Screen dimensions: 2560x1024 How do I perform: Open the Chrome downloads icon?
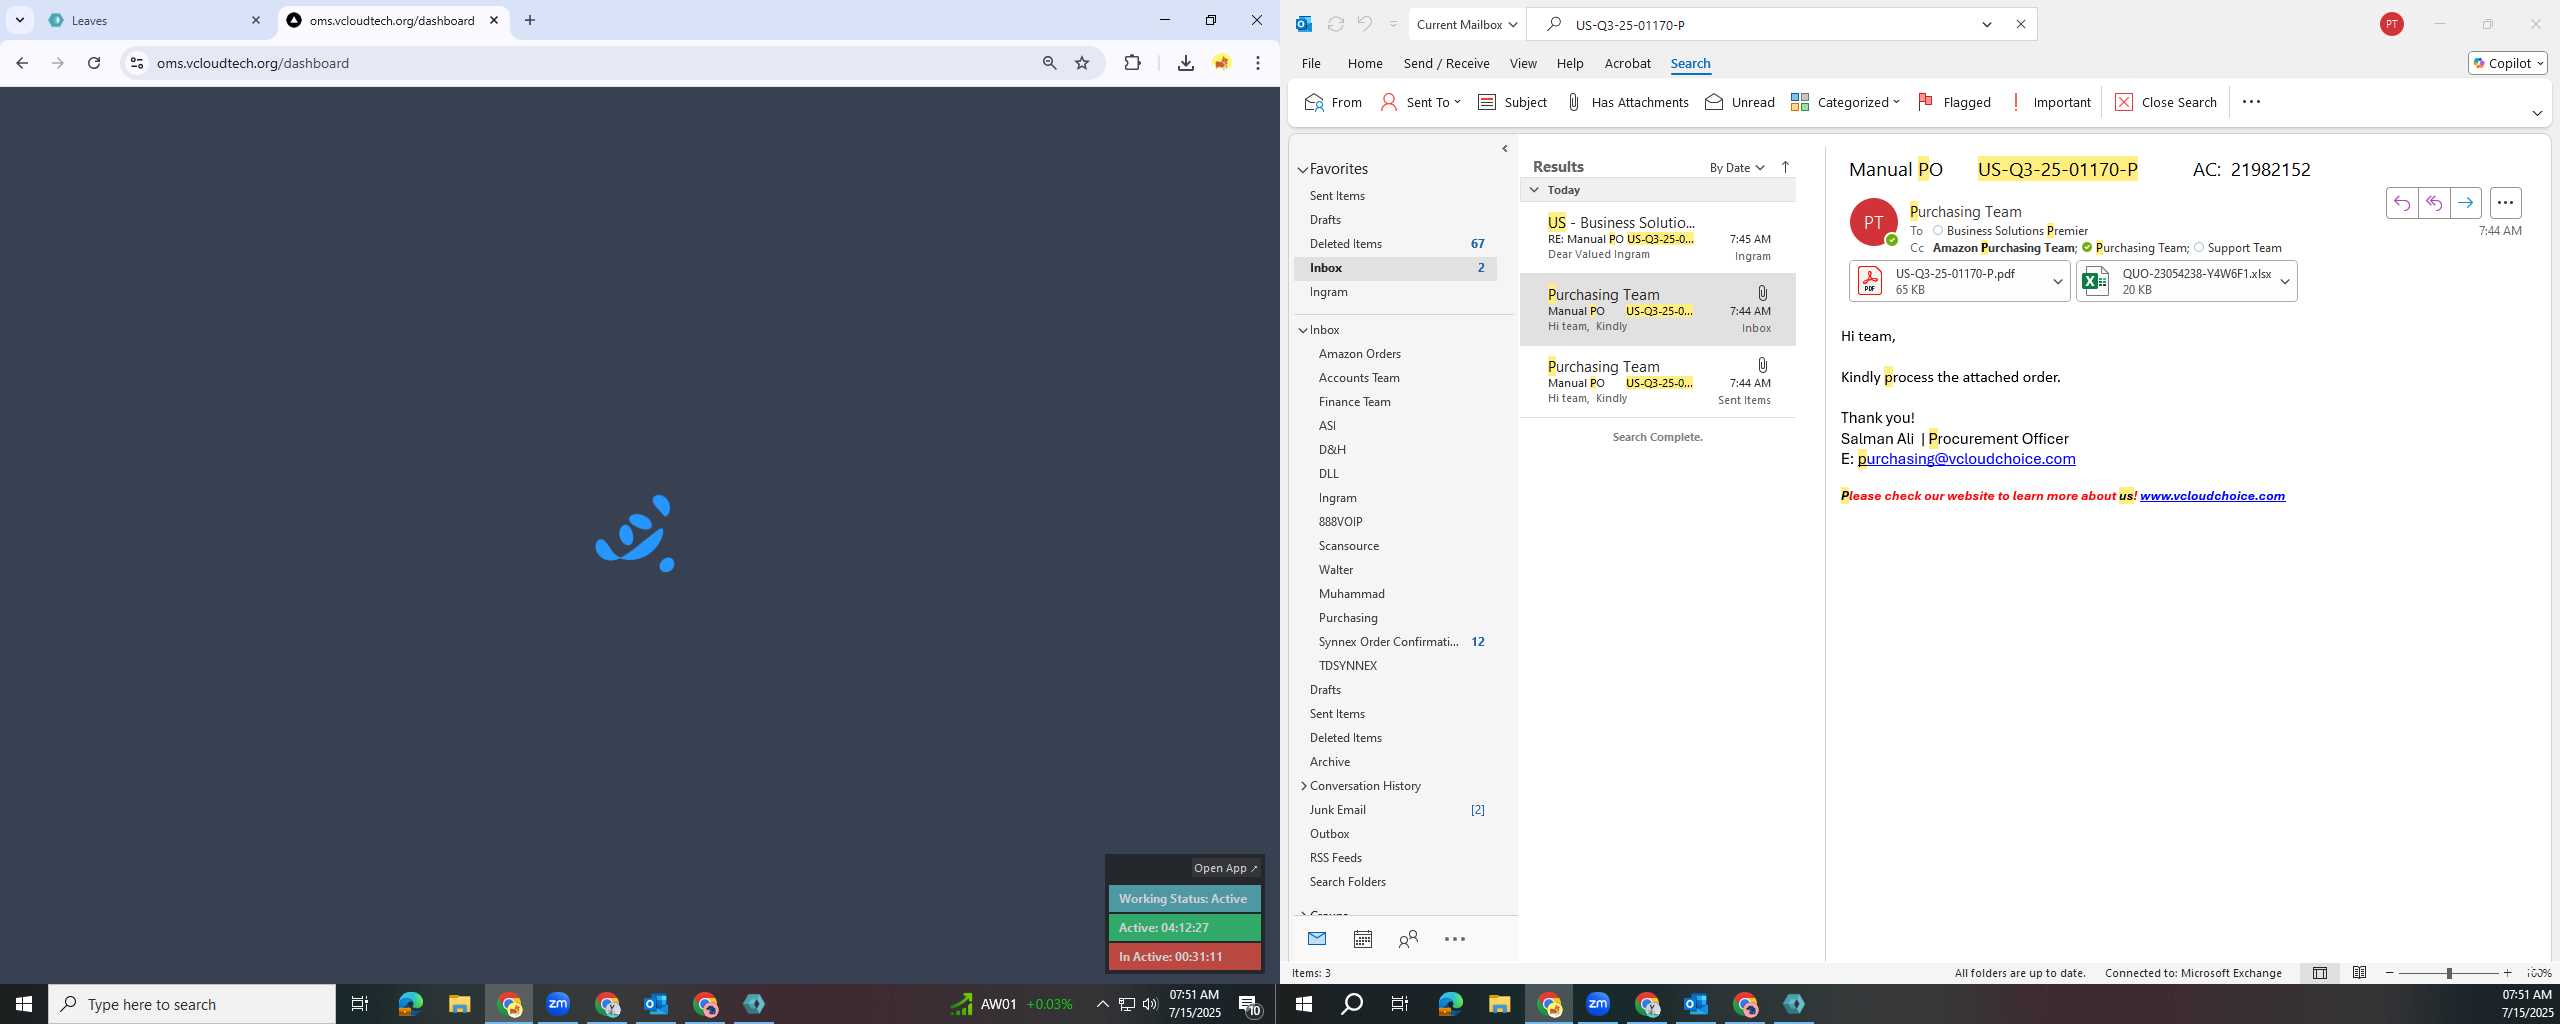tap(1185, 63)
